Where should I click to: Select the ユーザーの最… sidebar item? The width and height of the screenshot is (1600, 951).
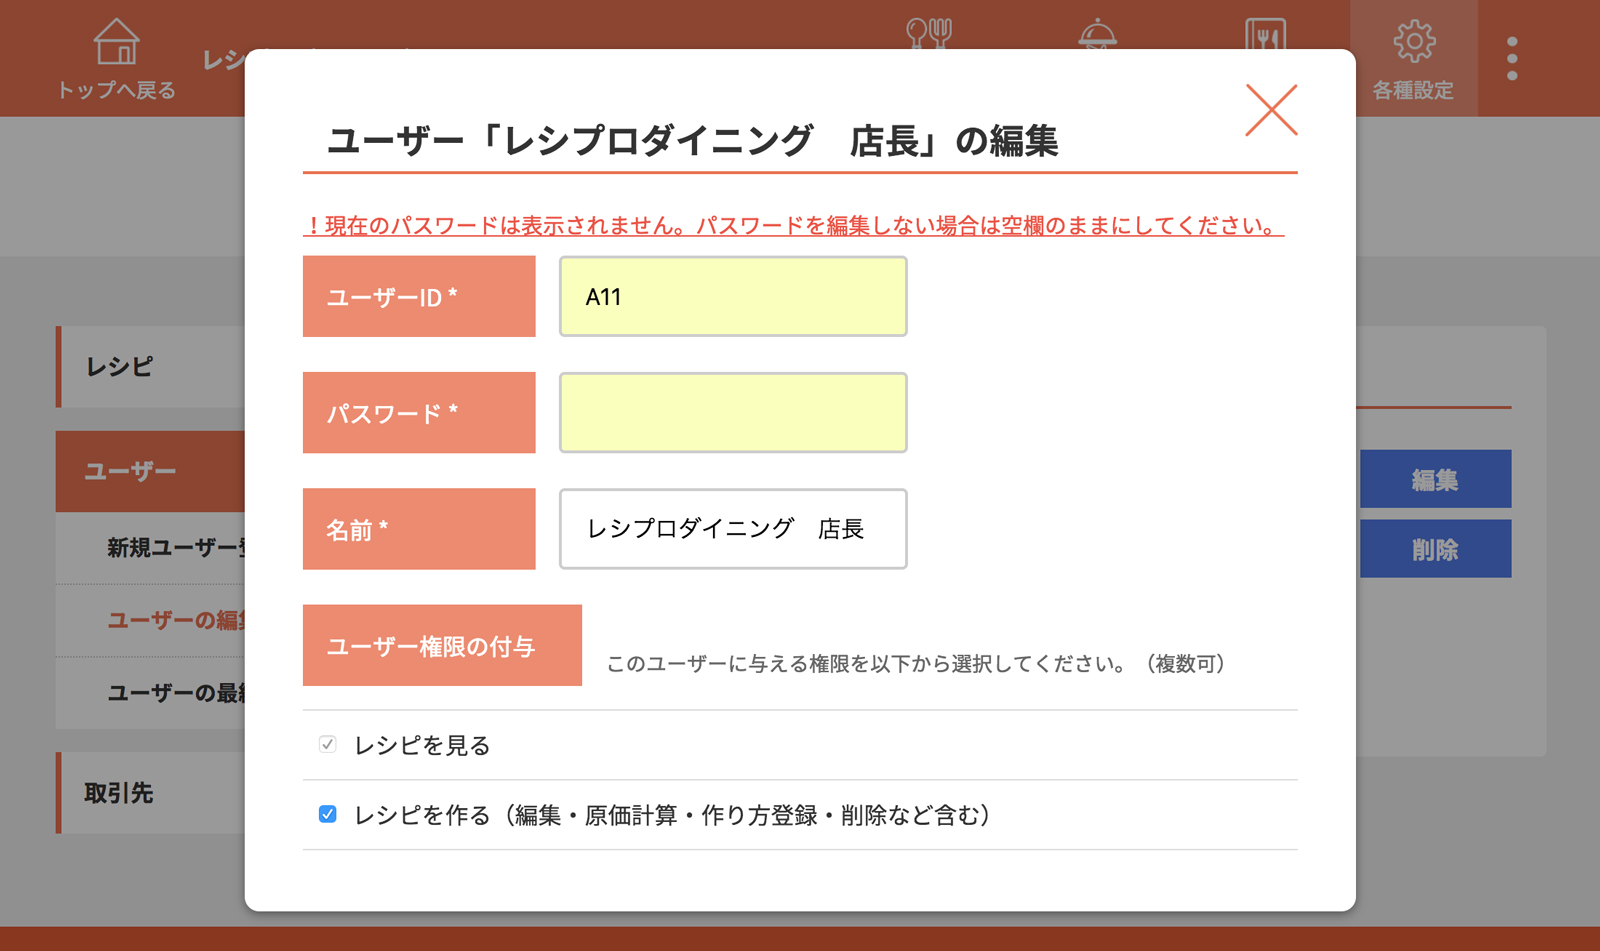[175, 693]
